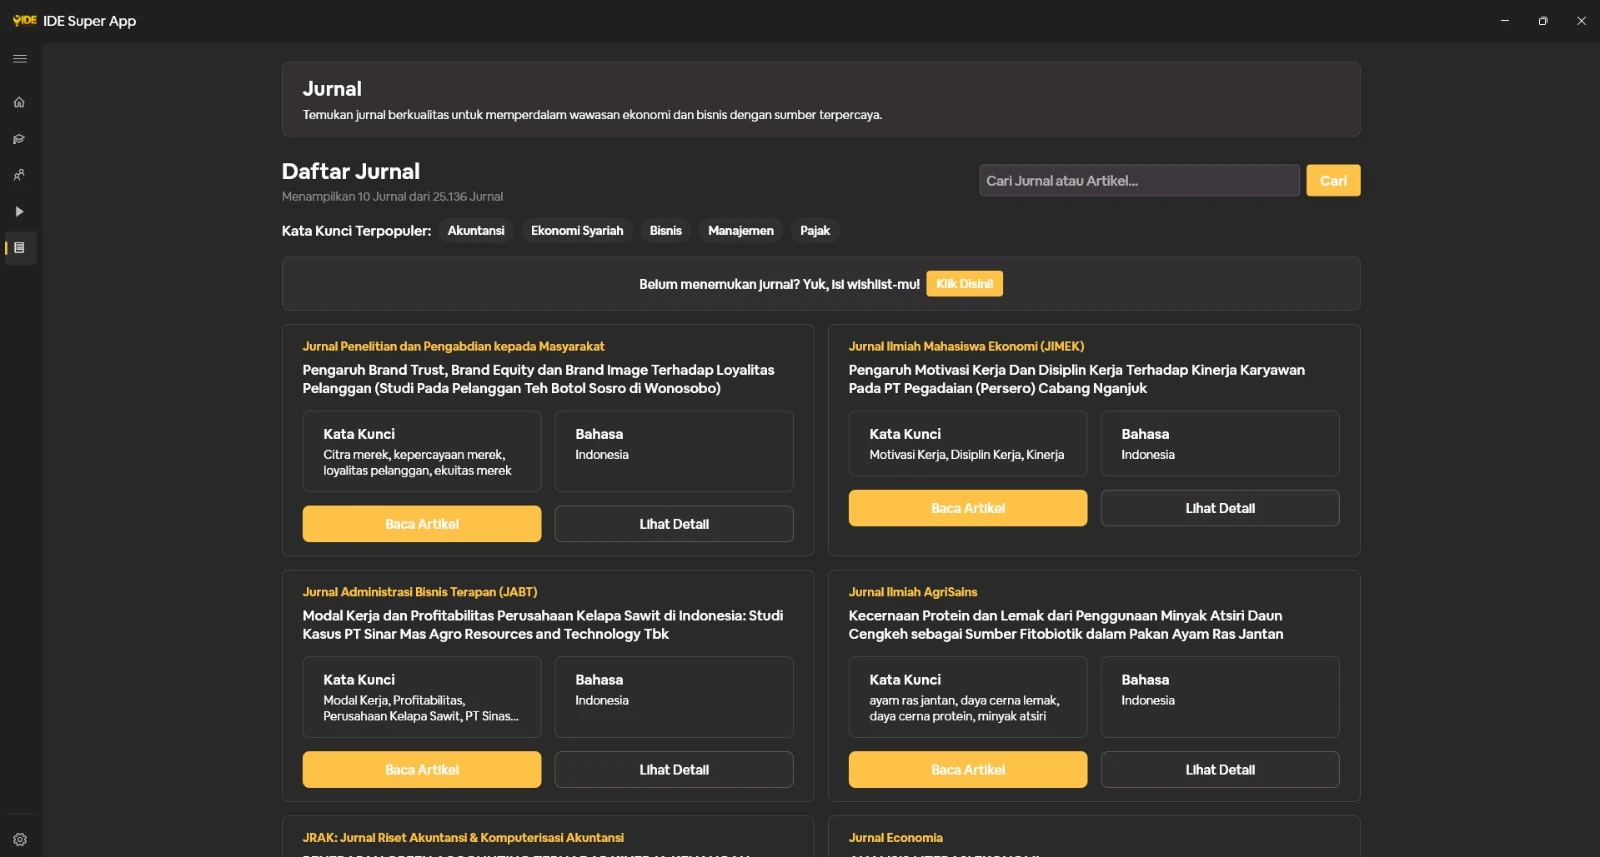
Task: Select the Modal Kerja dan Profitabilitas title
Action: pyautogui.click(x=543, y=625)
